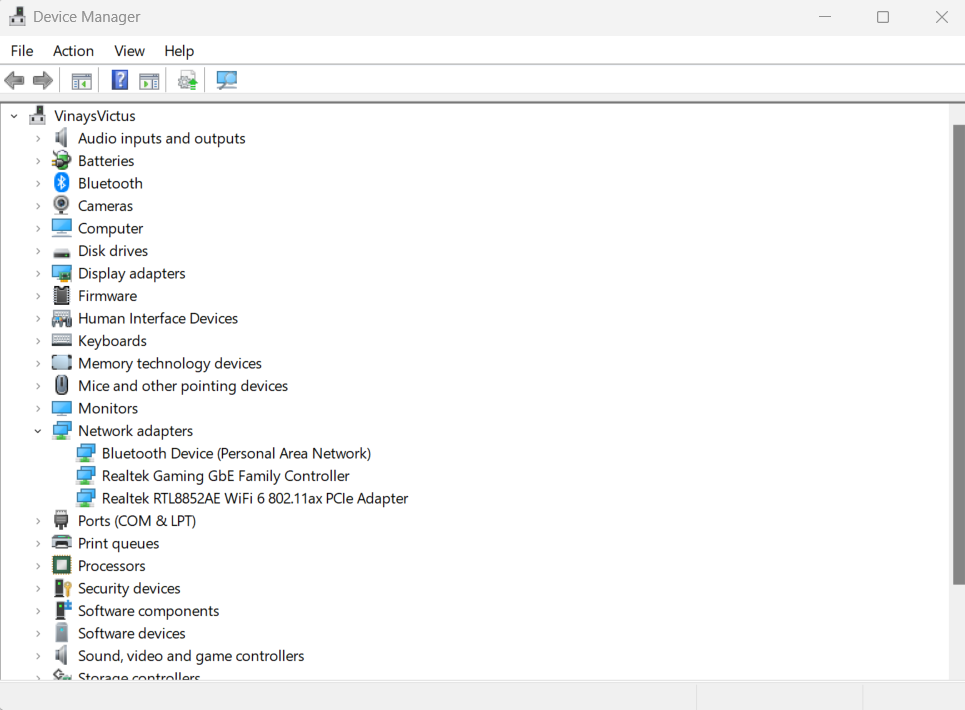Viewport: 965px width, 710px height.
Task: Open the Action menu
Action: click(x=73, y=51)
